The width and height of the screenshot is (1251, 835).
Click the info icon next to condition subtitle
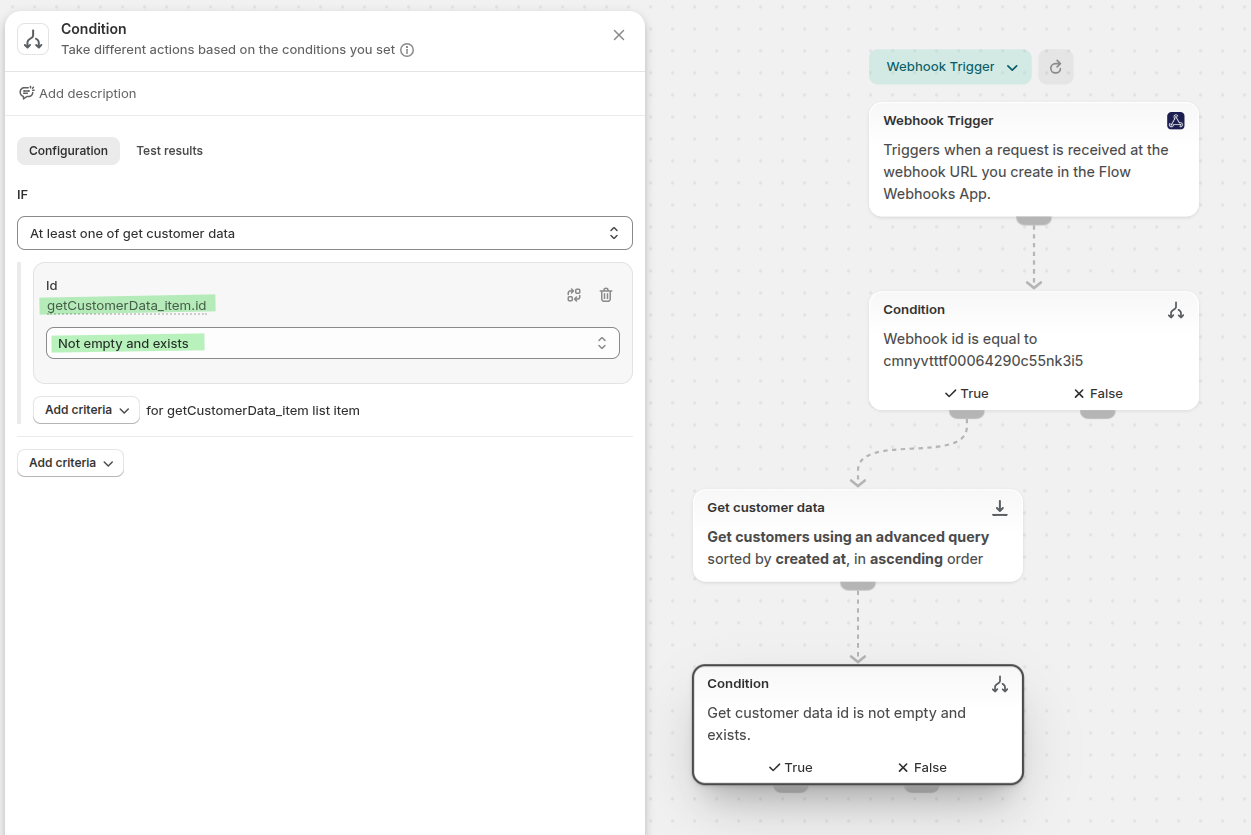[407, 50]
